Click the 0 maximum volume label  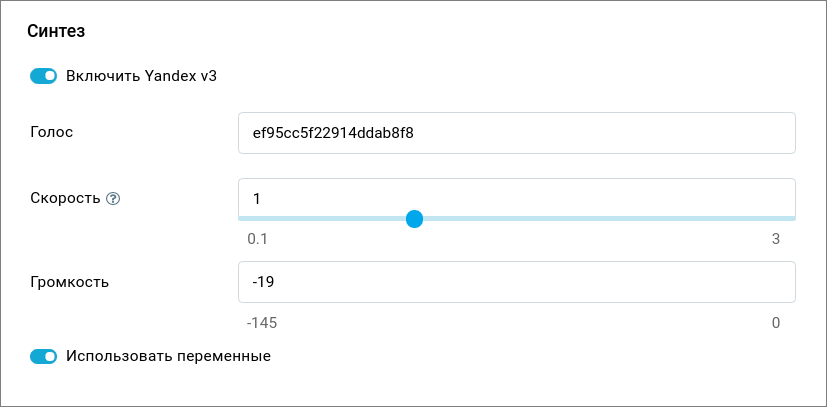pyautogui.click(x=775, y=323)
